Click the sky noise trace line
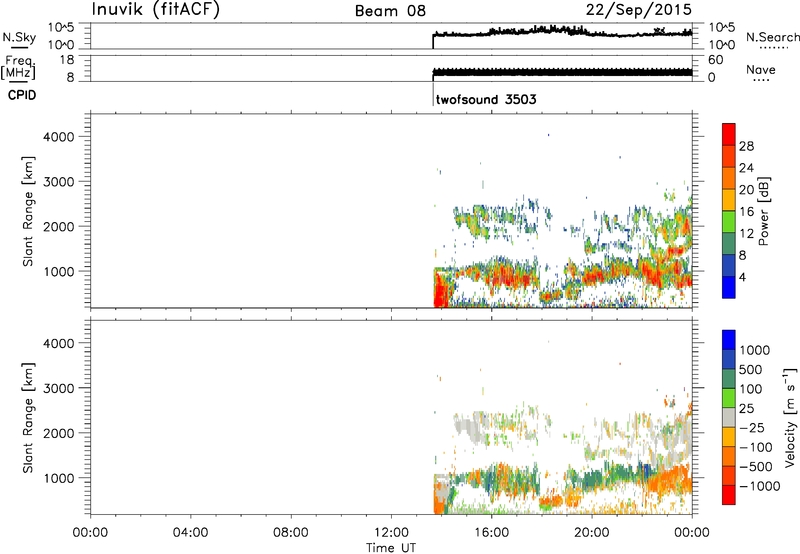800x554 pixels. pyautogui.click(x=562, y=32)
